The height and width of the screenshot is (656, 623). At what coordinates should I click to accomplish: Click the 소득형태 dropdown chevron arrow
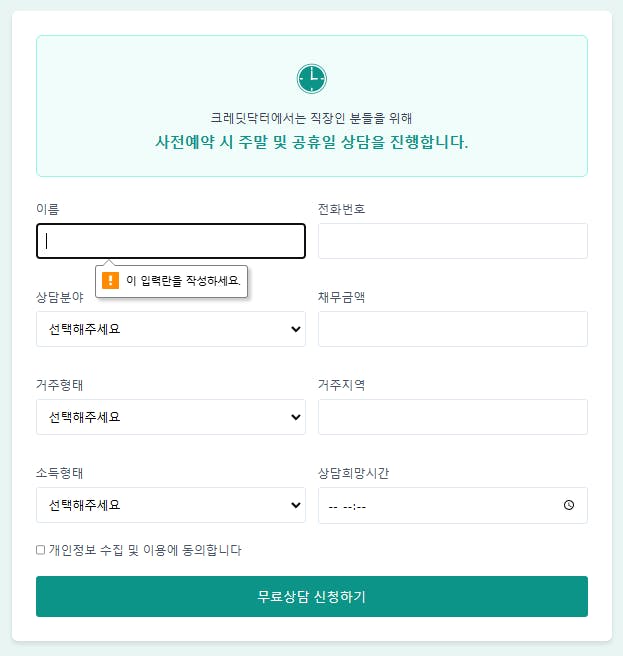point(295,505)
